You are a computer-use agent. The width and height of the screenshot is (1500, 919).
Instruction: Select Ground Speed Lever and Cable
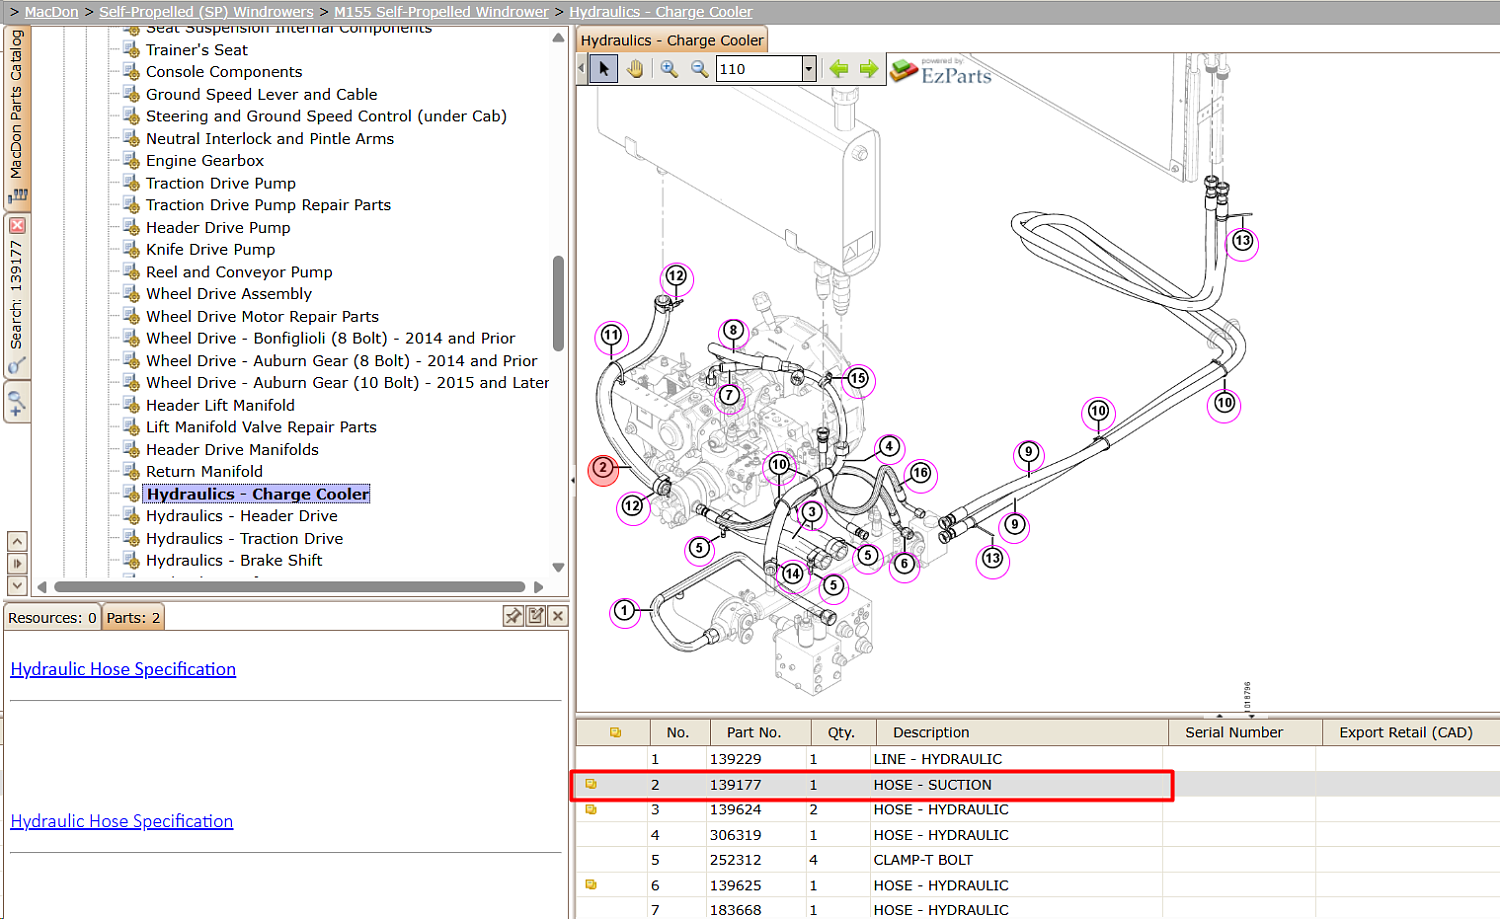pyautogui.click(x=262, y=94)
